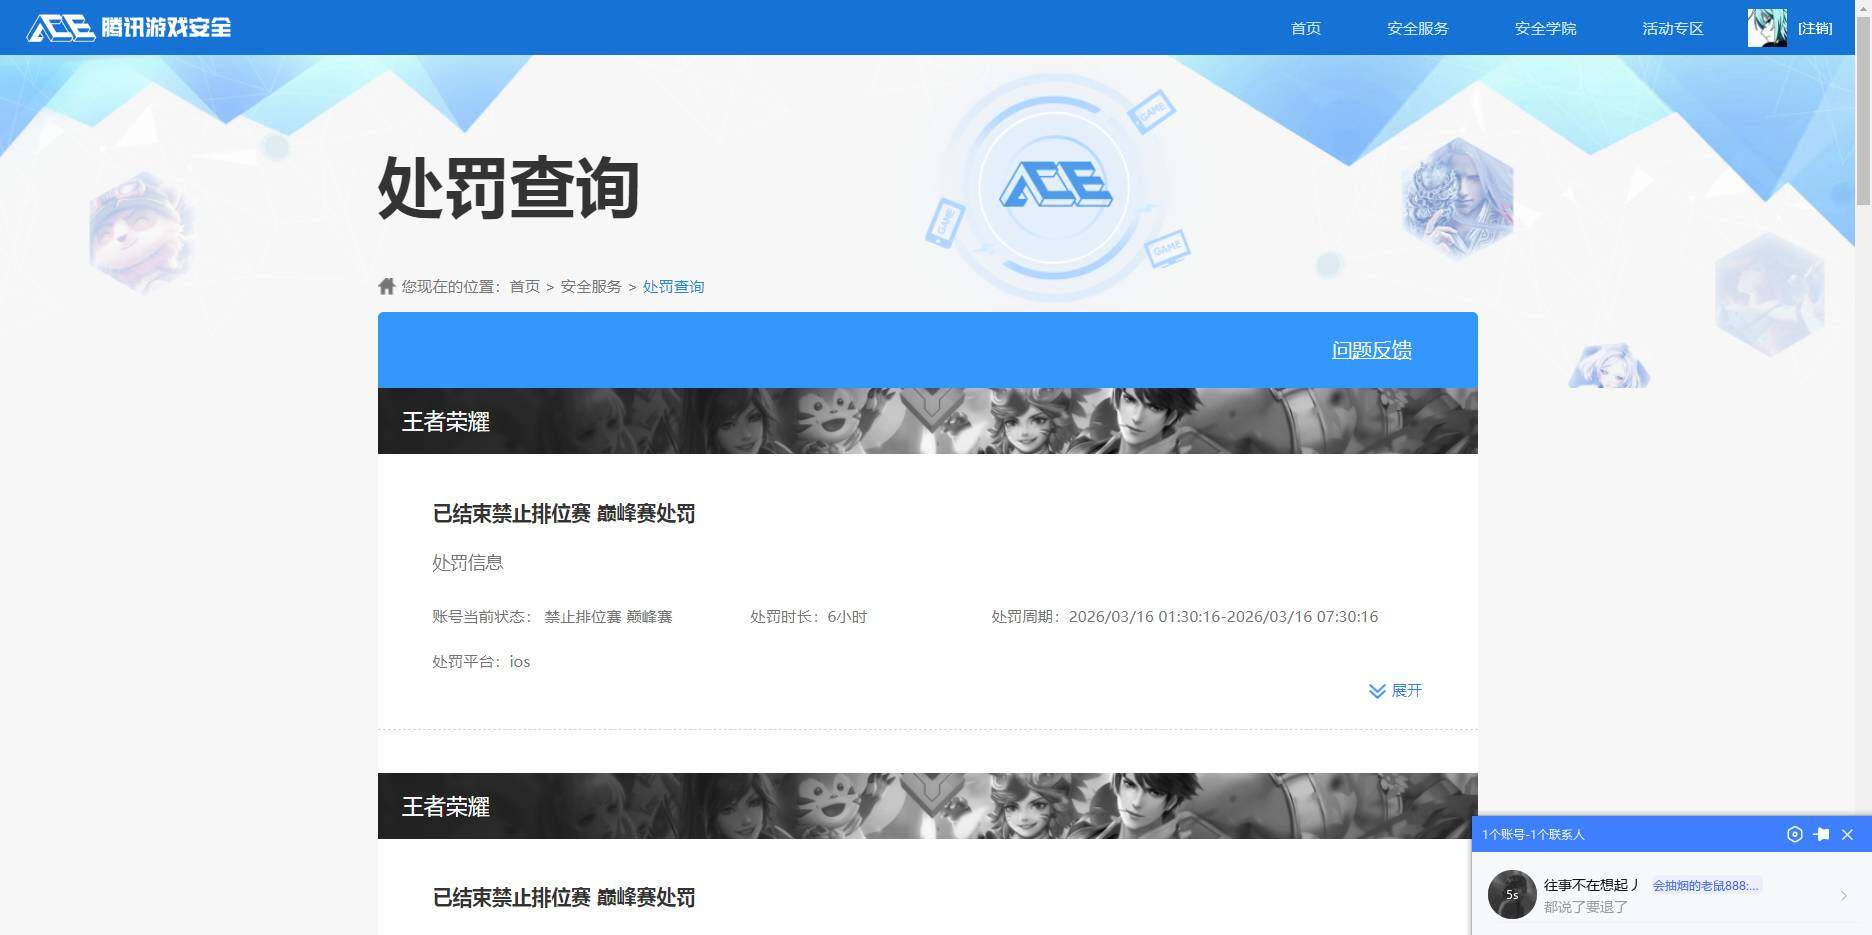Open the 安全学院 navigation menu

1545,28
